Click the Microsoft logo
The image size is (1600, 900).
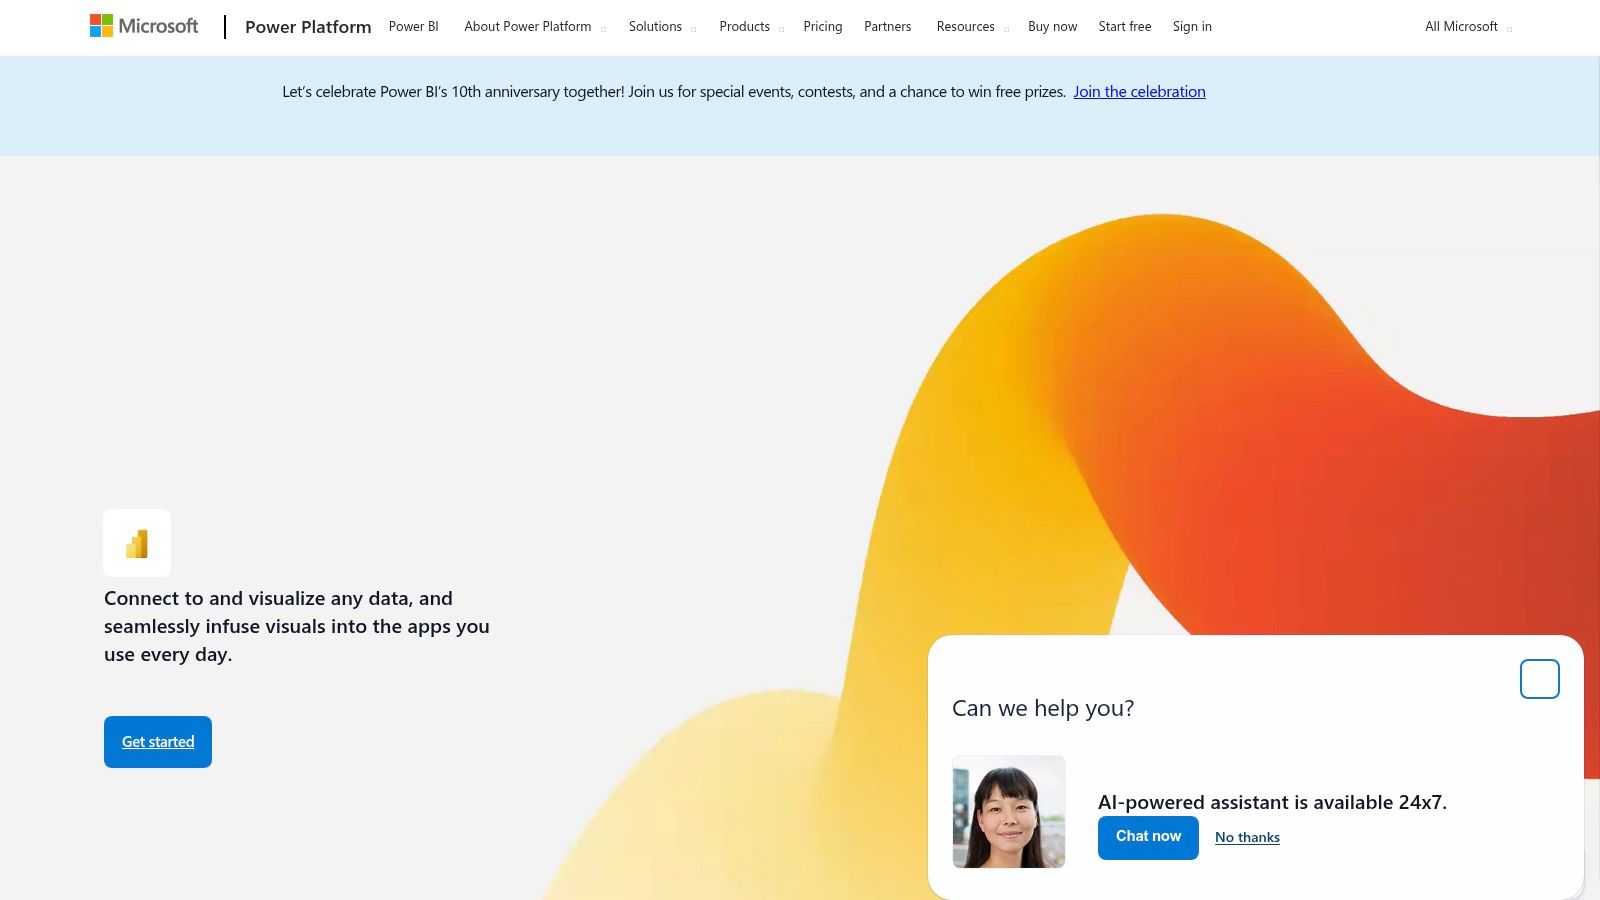(x=144, y=26)
